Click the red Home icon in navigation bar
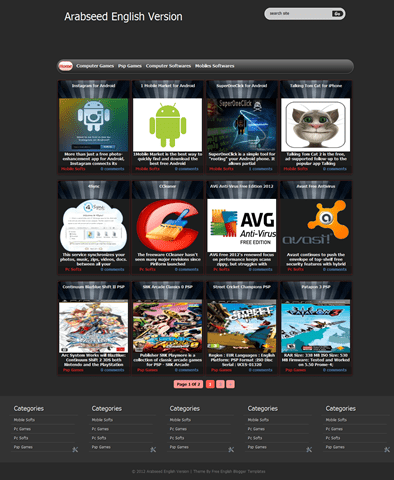The width and height of the screenshot is (394, 480). (x=66, y=66)
